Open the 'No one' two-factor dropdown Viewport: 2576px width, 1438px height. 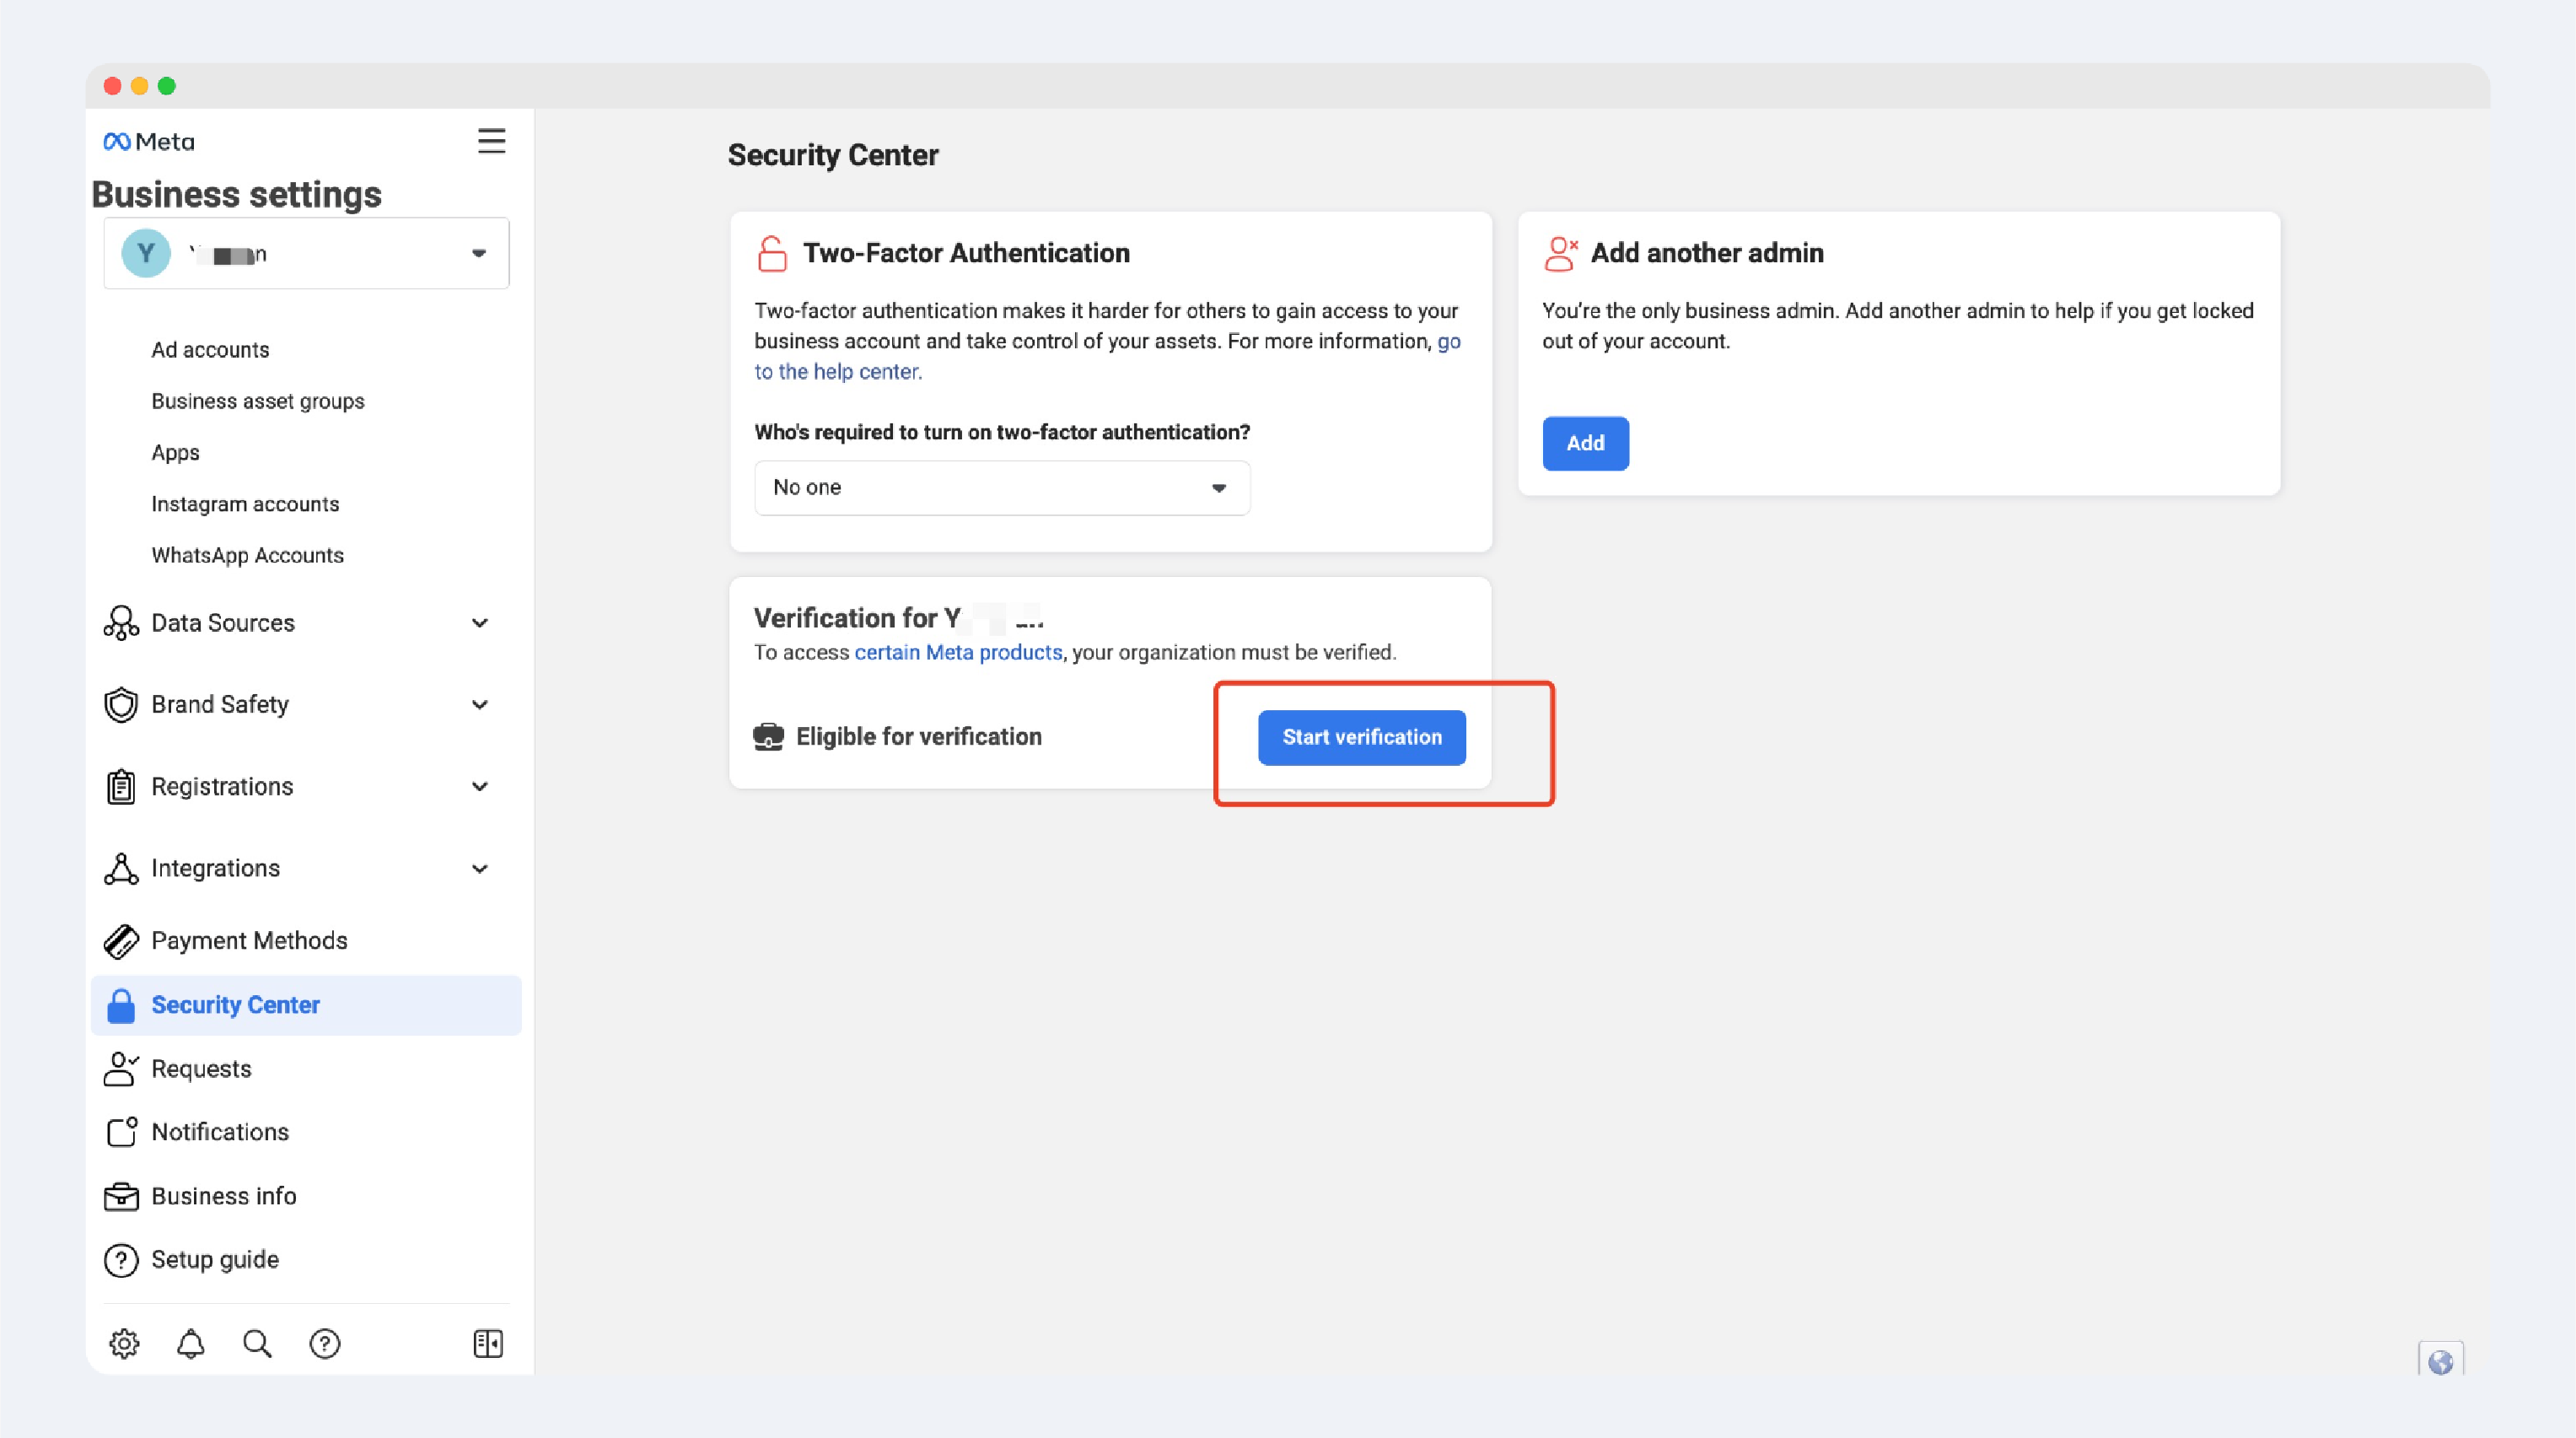[1001, 488]
